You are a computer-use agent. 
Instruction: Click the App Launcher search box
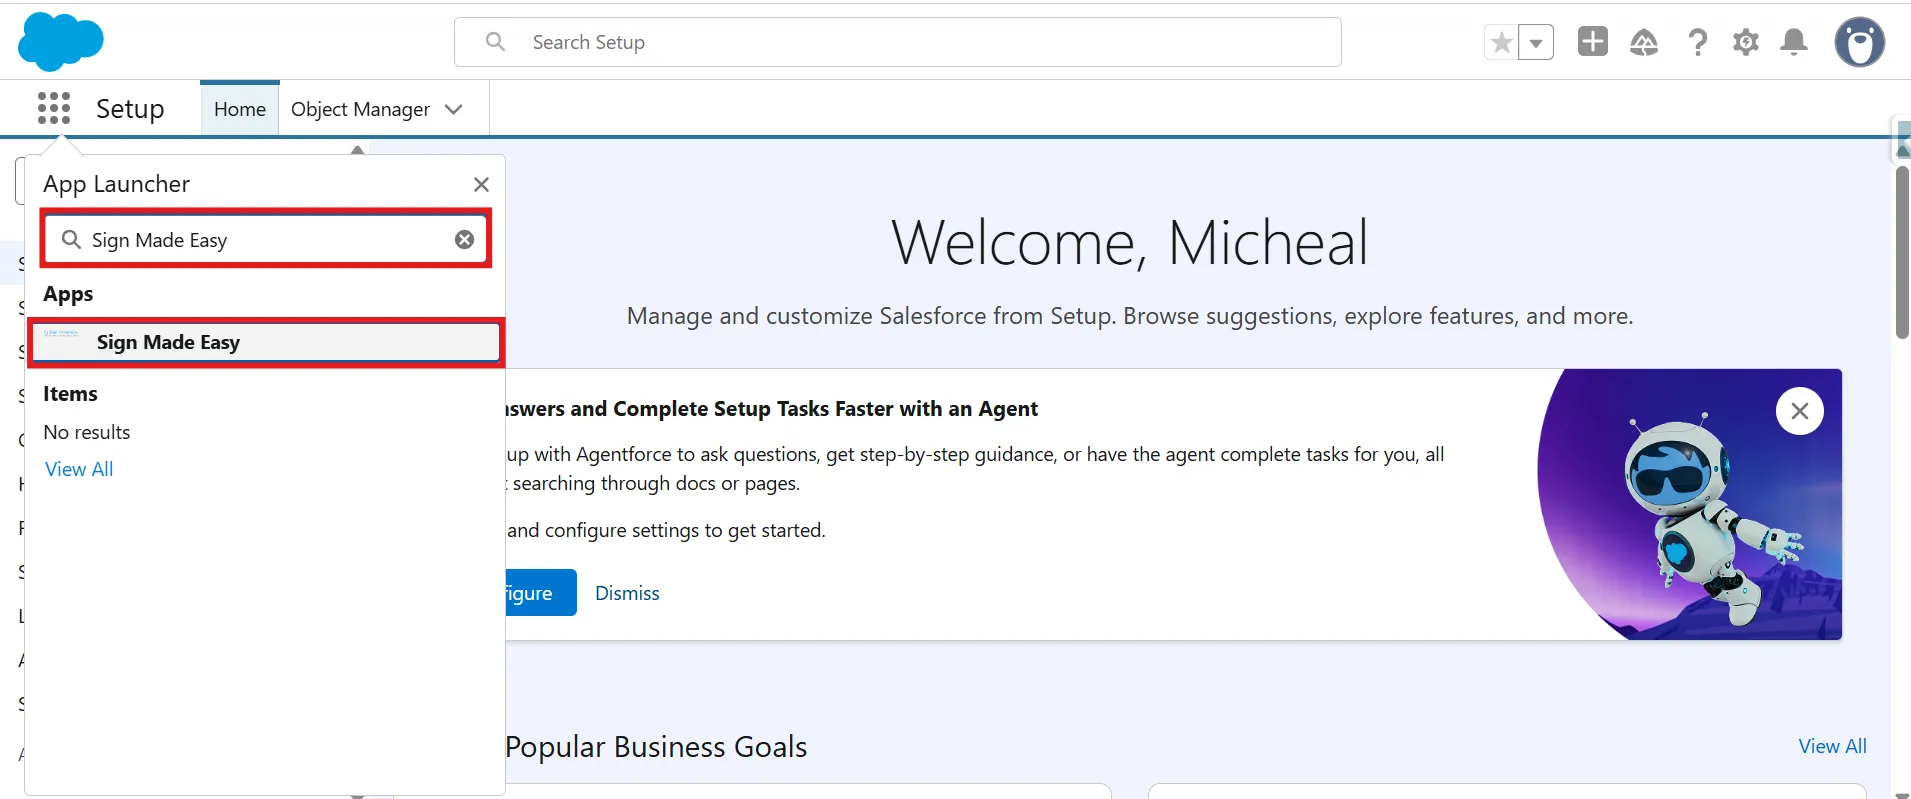coord(265,239)
